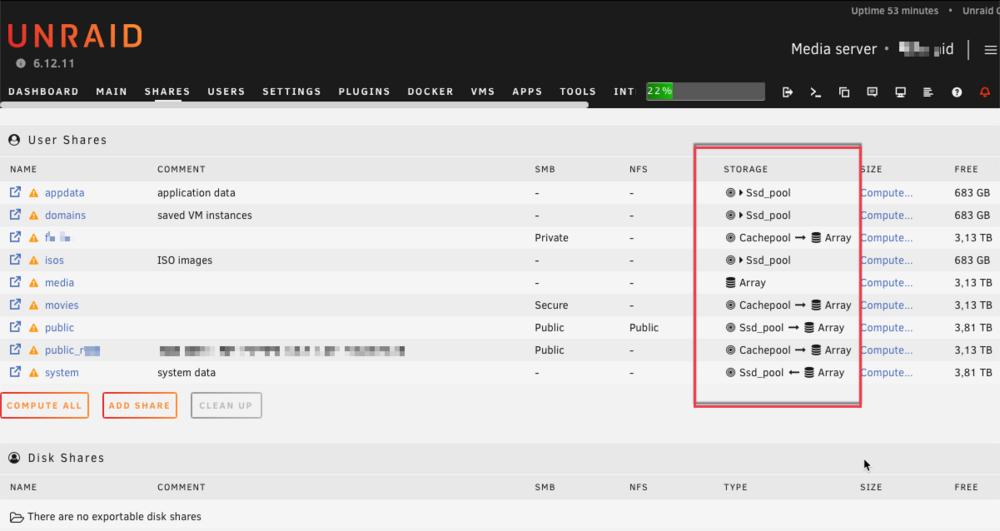Image resolution: width=1000 pixels, height=531 pixels.
Task: Open the domains share link
Action: click(65, 215)
